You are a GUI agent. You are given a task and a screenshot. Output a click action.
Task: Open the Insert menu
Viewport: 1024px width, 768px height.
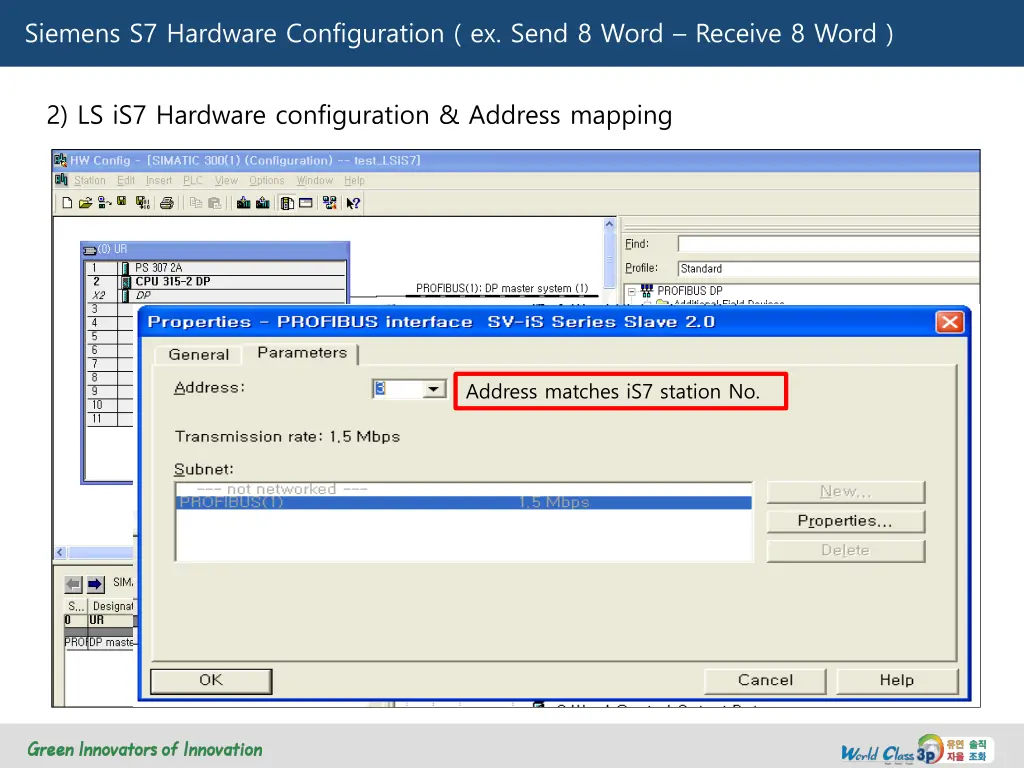click(159, 180)
